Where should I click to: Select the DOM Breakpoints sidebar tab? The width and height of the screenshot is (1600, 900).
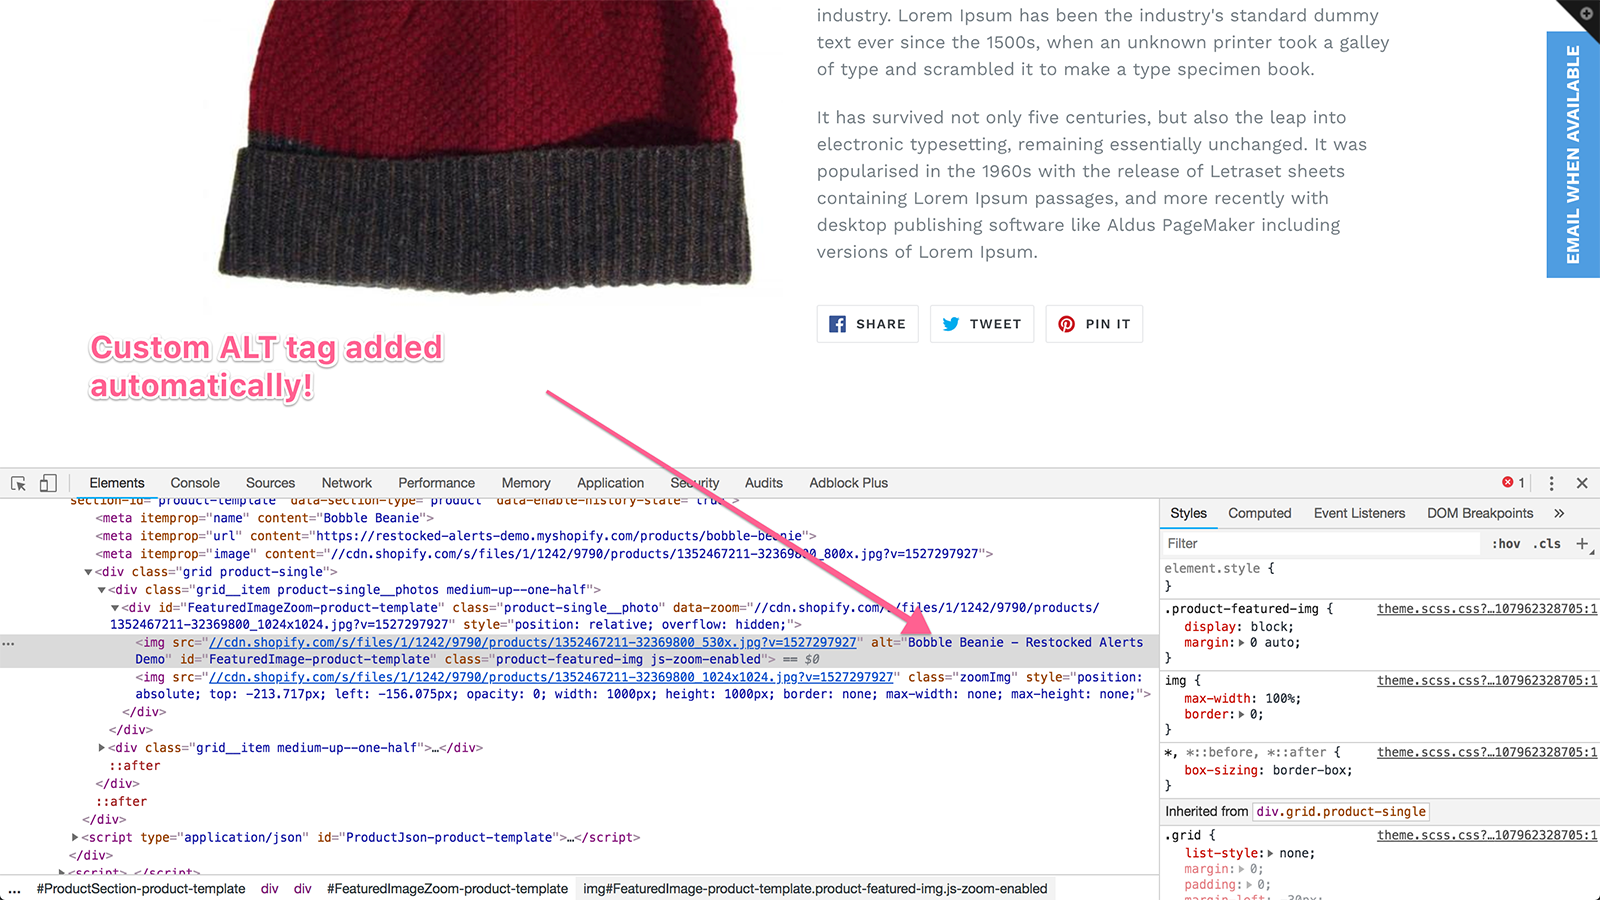pyautogui.click(x=1480, y=513)
